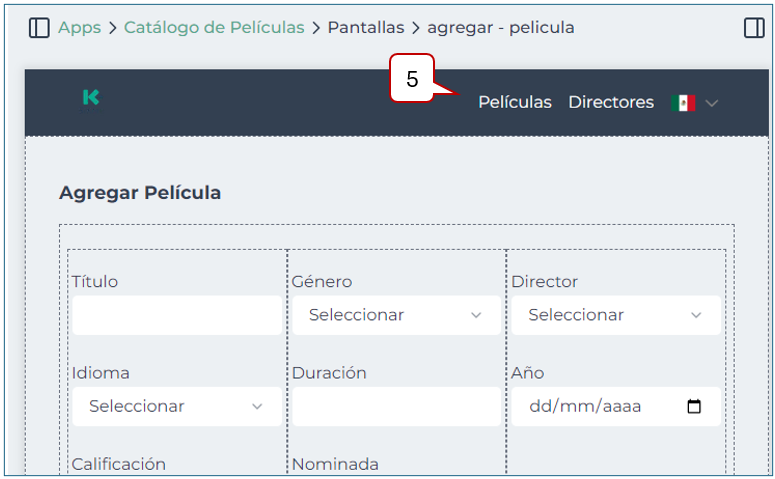Open the Películas menu item
This screenshot has height=479, width=775.
(515, 102)
